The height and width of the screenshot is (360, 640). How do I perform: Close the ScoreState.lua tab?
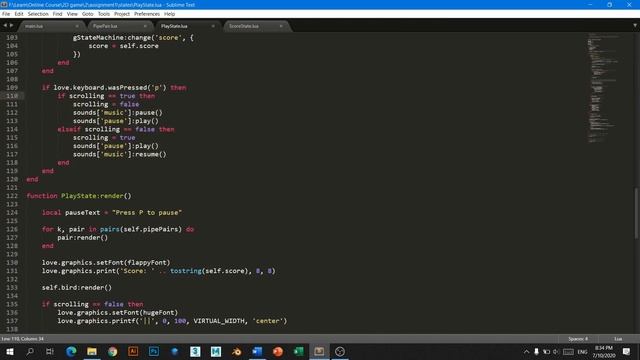click(x=281, y=26)
